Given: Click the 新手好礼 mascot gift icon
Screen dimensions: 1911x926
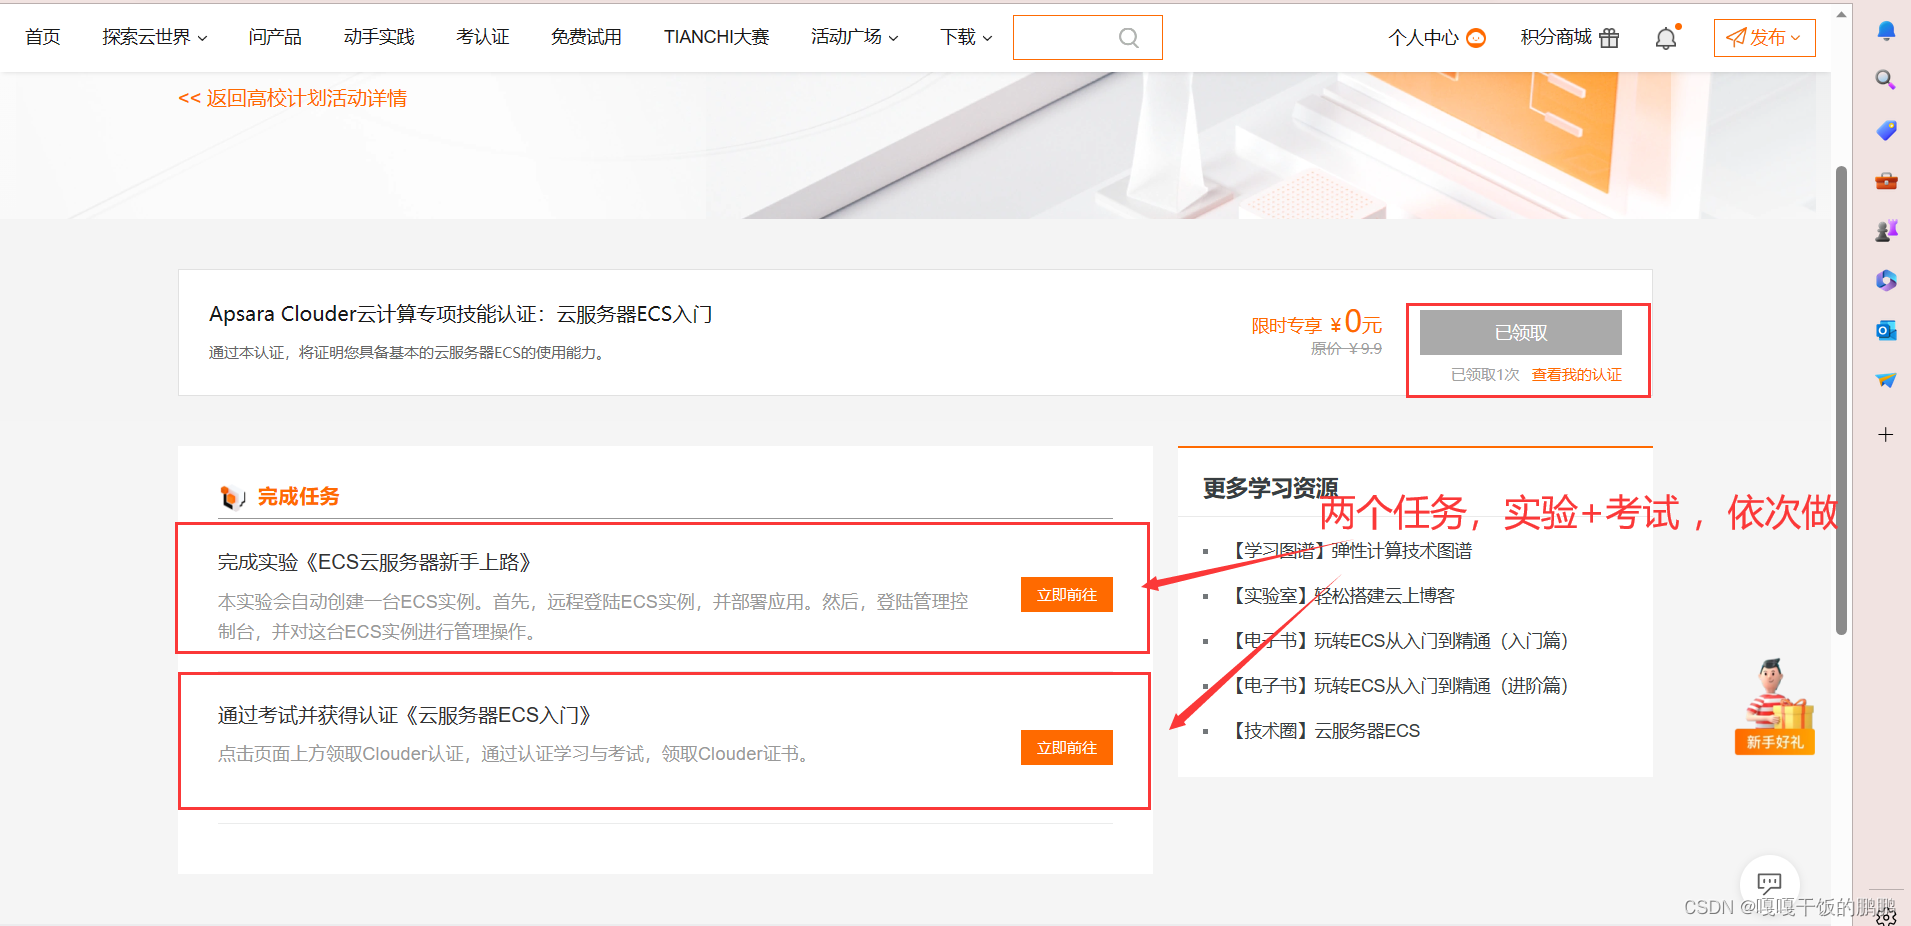Looking at the screenshot, I should [1775, 706].
